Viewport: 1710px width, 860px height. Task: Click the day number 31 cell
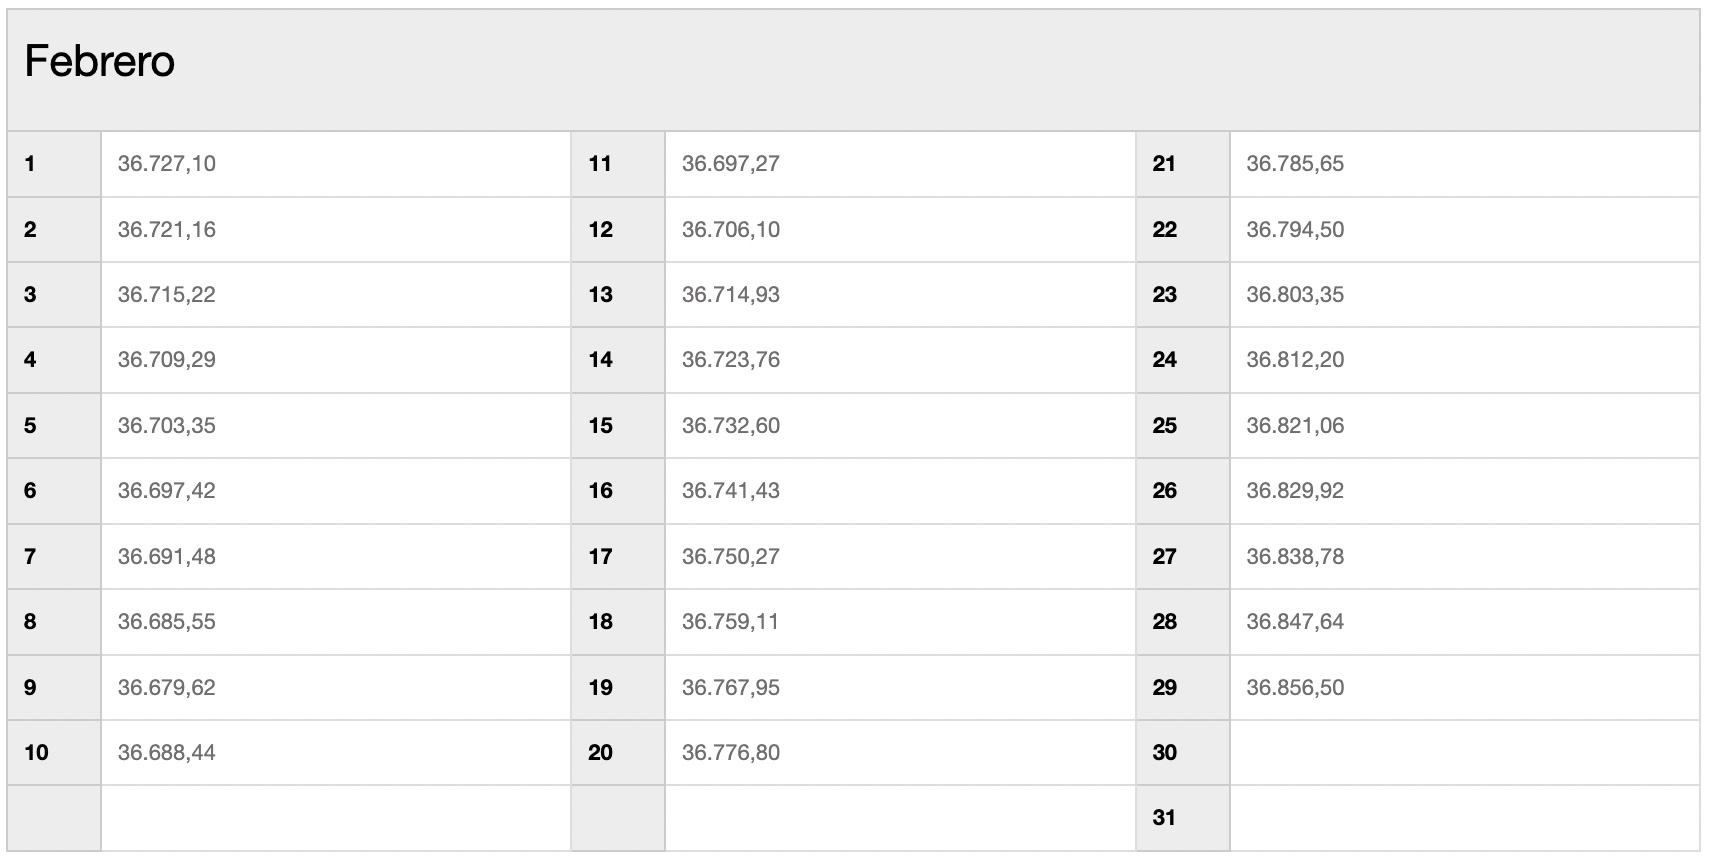click(1183, 818)
